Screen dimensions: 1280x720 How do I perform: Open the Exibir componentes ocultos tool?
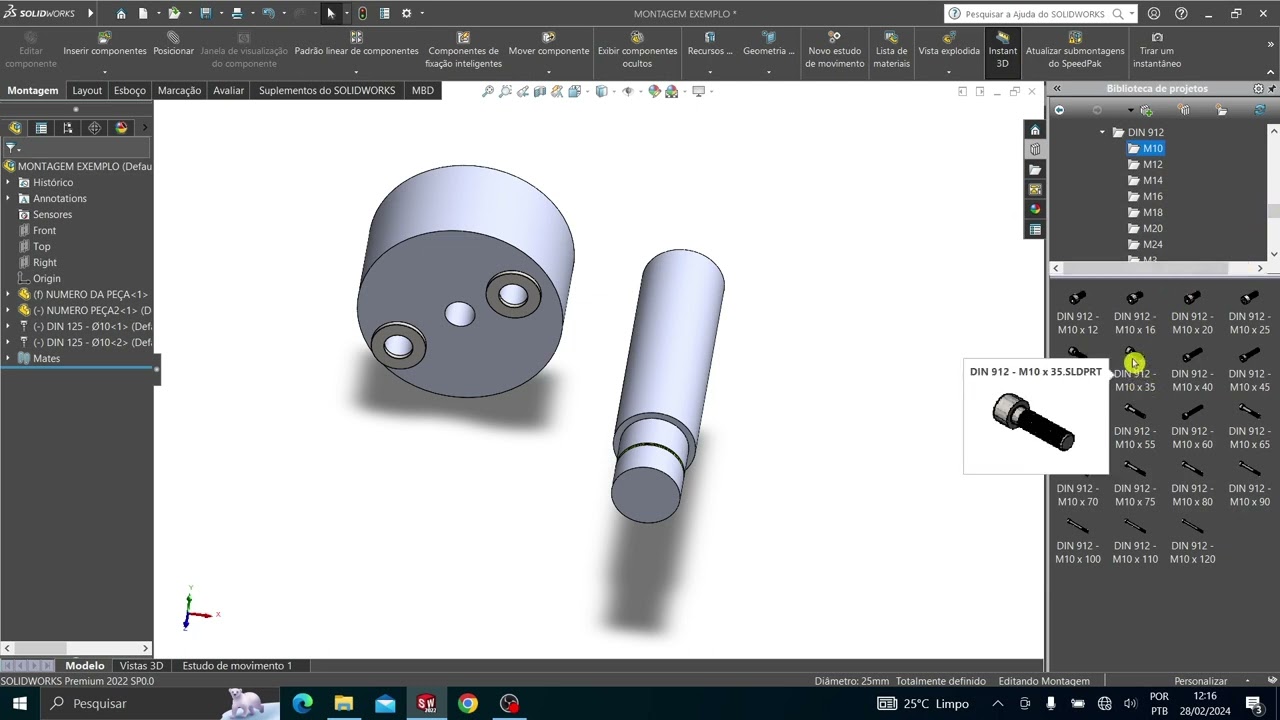click(637, 50)
